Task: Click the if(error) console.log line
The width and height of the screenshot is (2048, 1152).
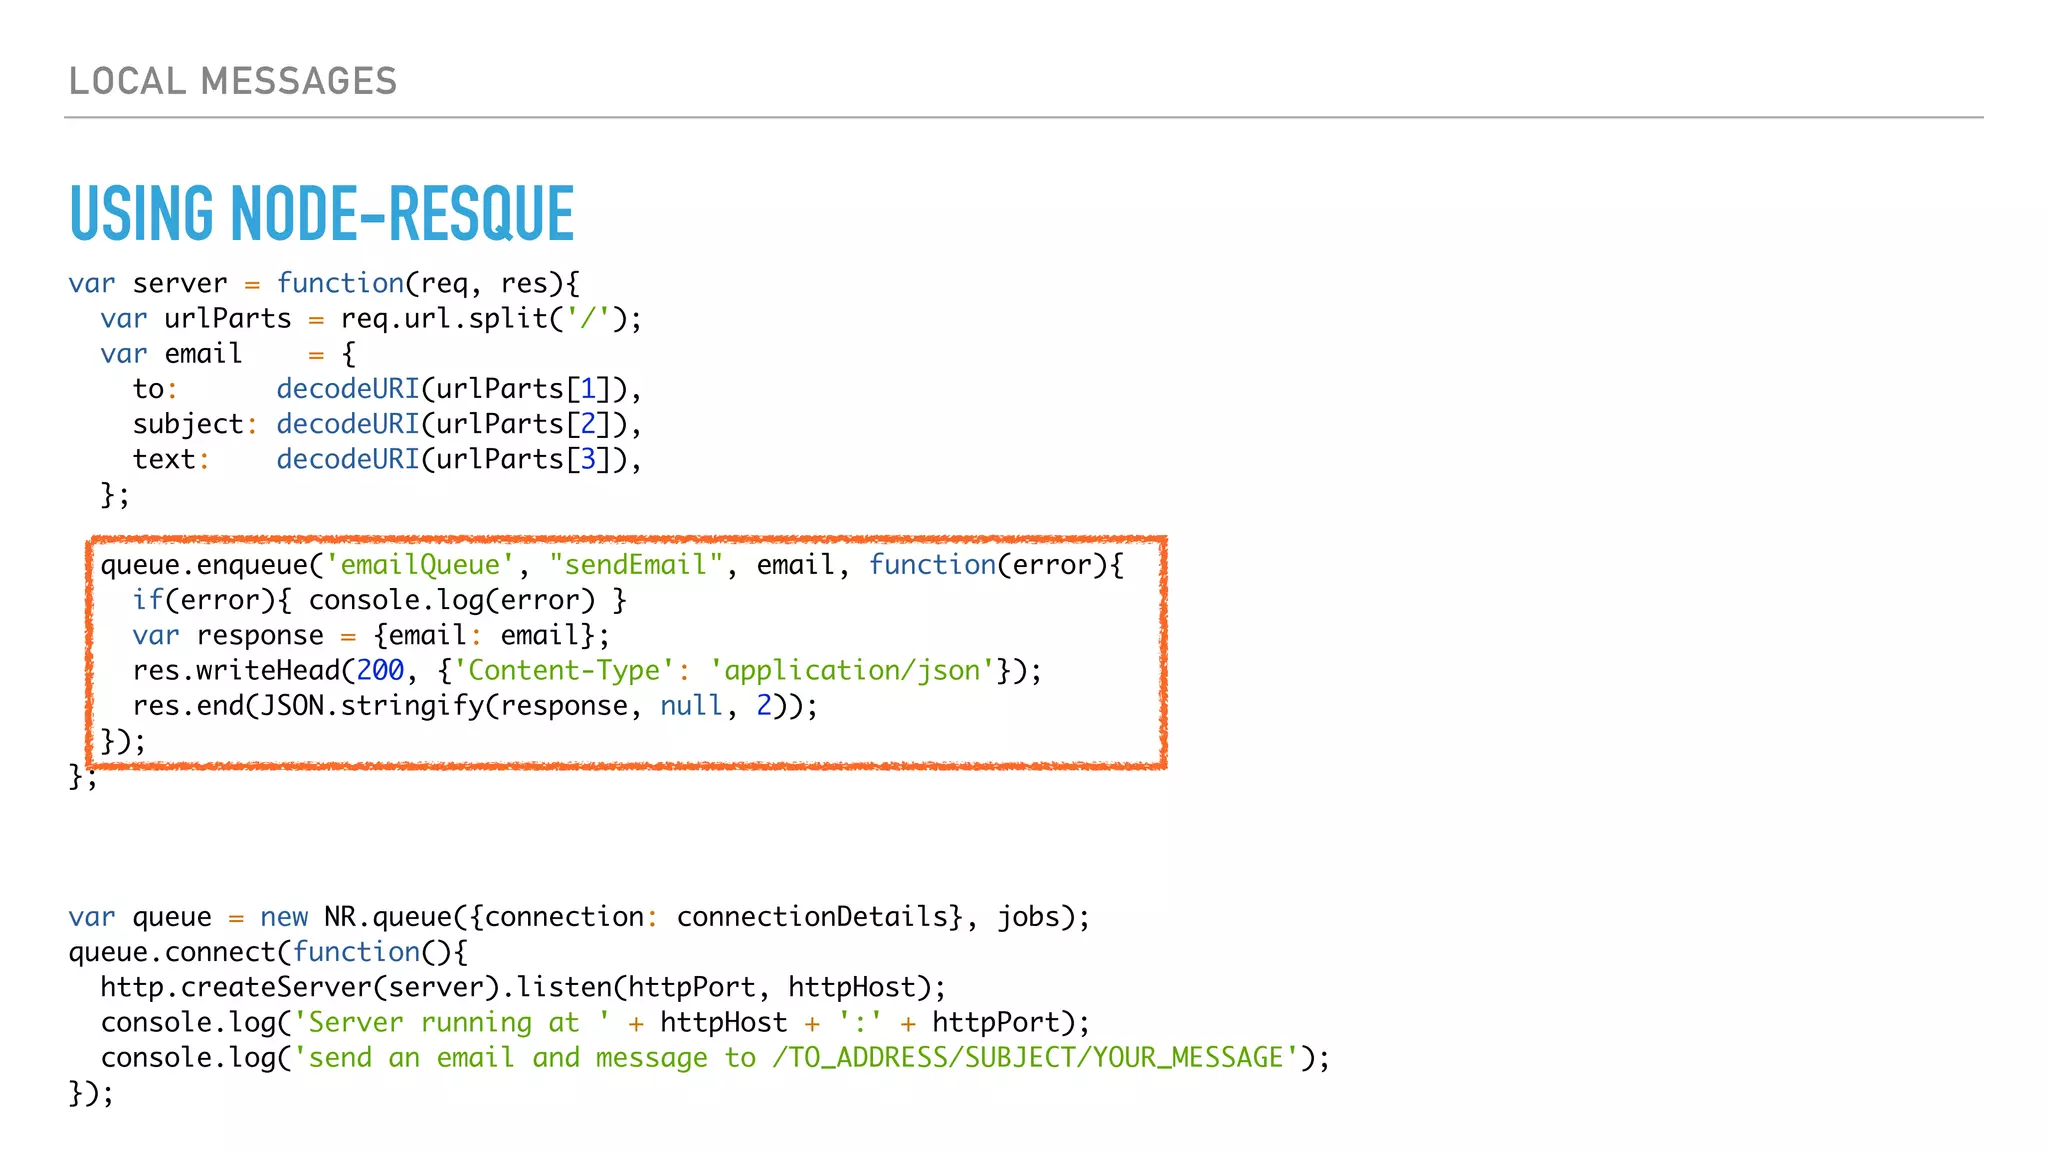Action: click(379, 600)
